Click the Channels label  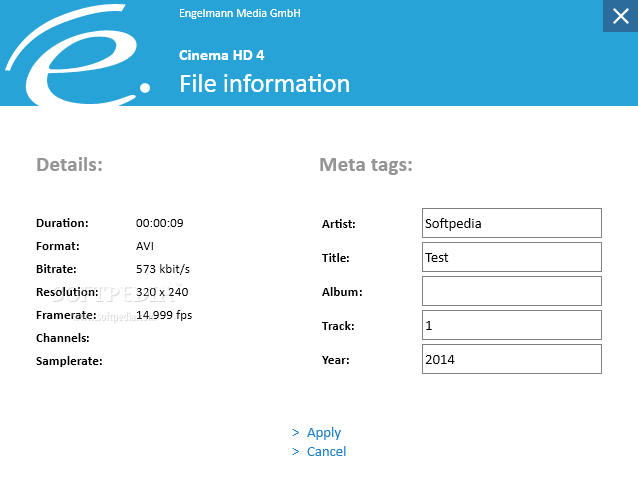click(63, 338)
